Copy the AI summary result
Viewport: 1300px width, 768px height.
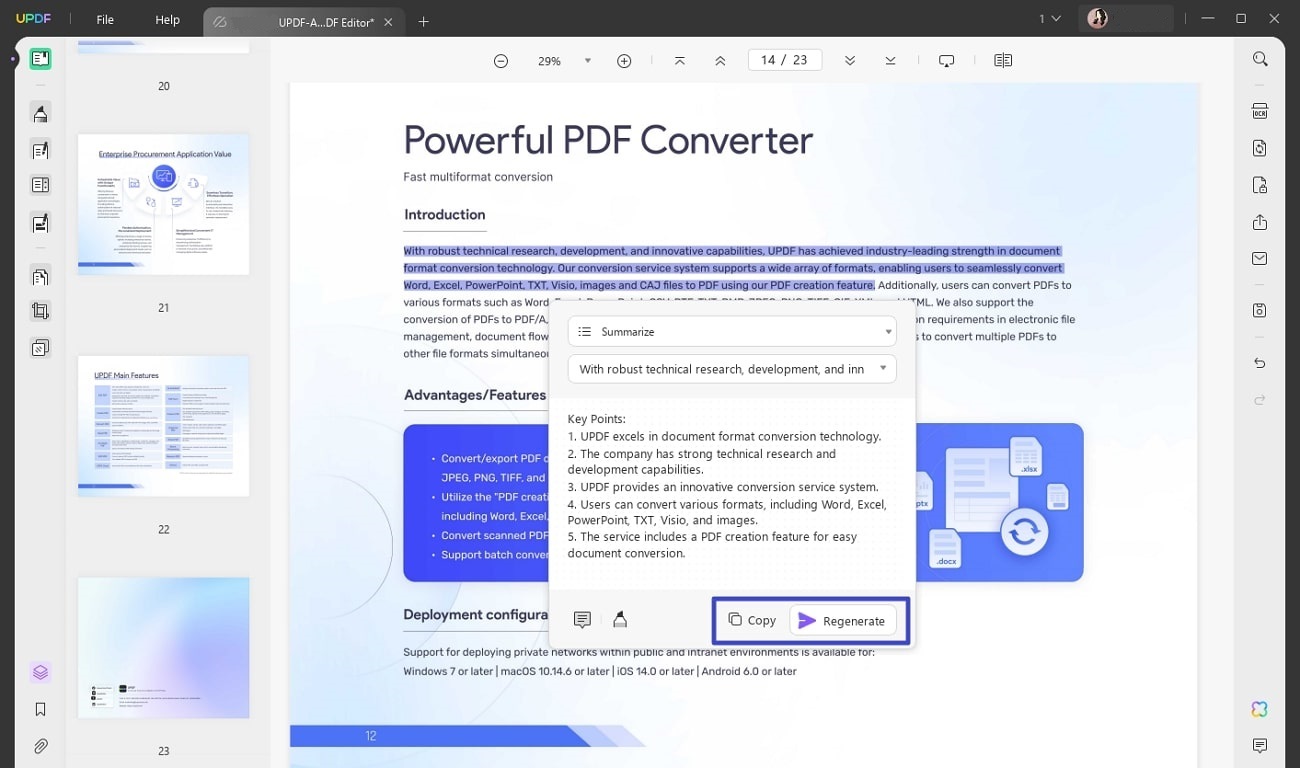click(x=751, y=620)
